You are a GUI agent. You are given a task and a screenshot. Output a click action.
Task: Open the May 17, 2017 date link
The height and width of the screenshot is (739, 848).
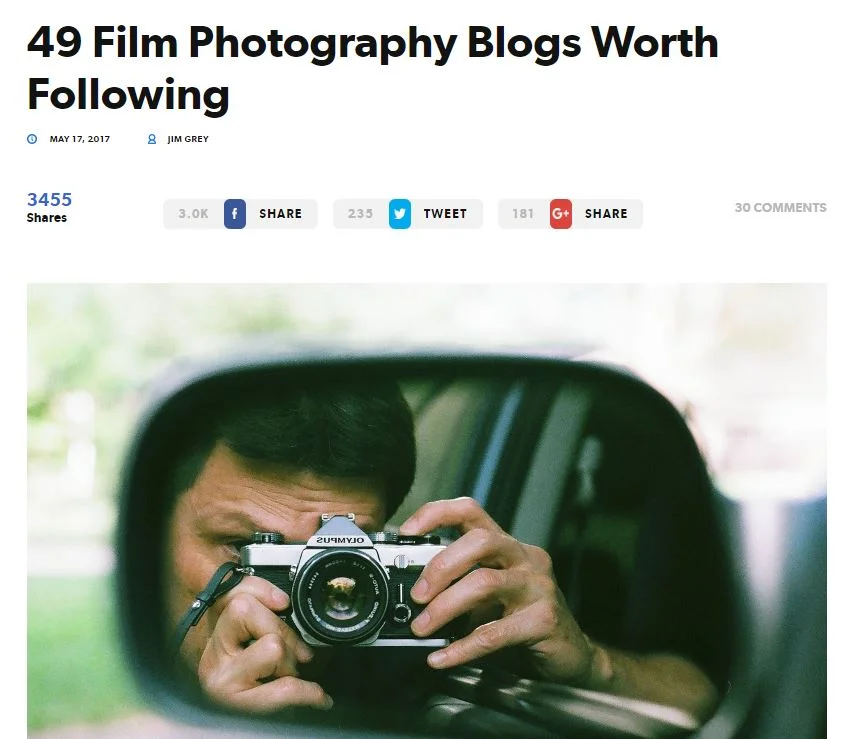[x=80, y=139]
